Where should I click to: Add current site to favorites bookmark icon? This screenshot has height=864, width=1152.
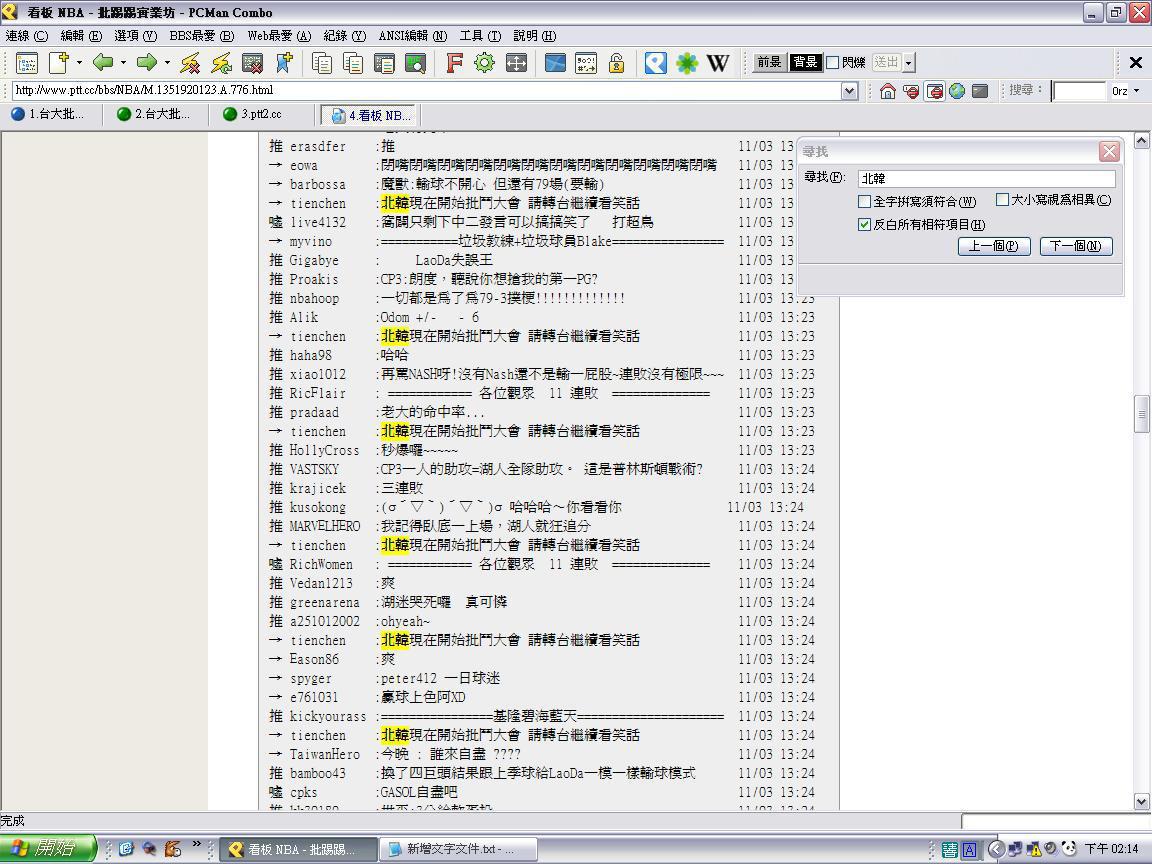click(x=284, y=63)
